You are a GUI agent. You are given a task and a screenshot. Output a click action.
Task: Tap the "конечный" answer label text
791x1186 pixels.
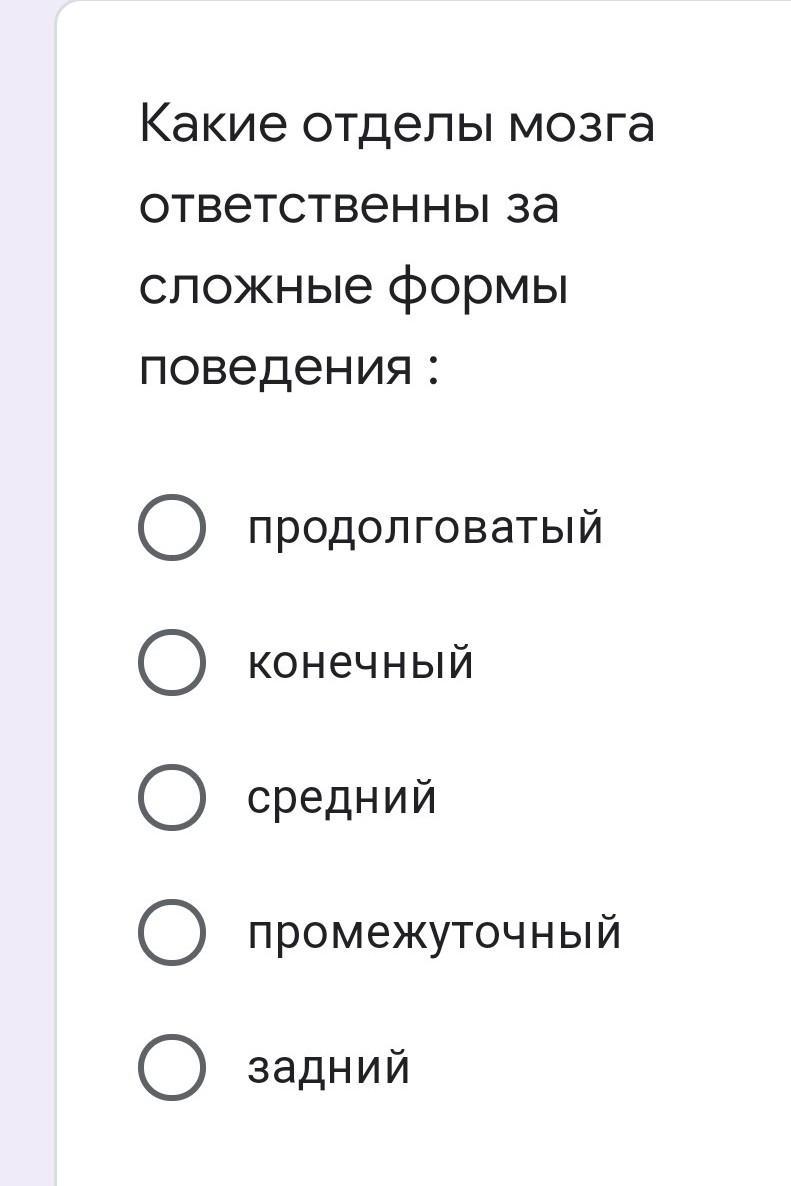click(360, 662)
